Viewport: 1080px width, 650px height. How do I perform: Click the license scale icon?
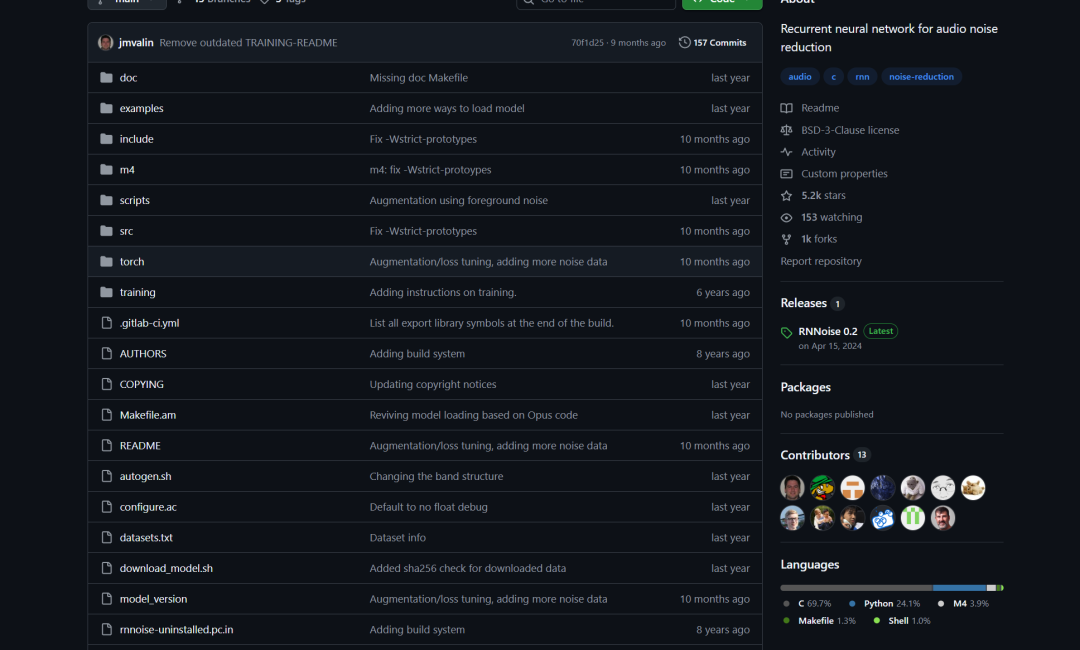click(787, 130)
